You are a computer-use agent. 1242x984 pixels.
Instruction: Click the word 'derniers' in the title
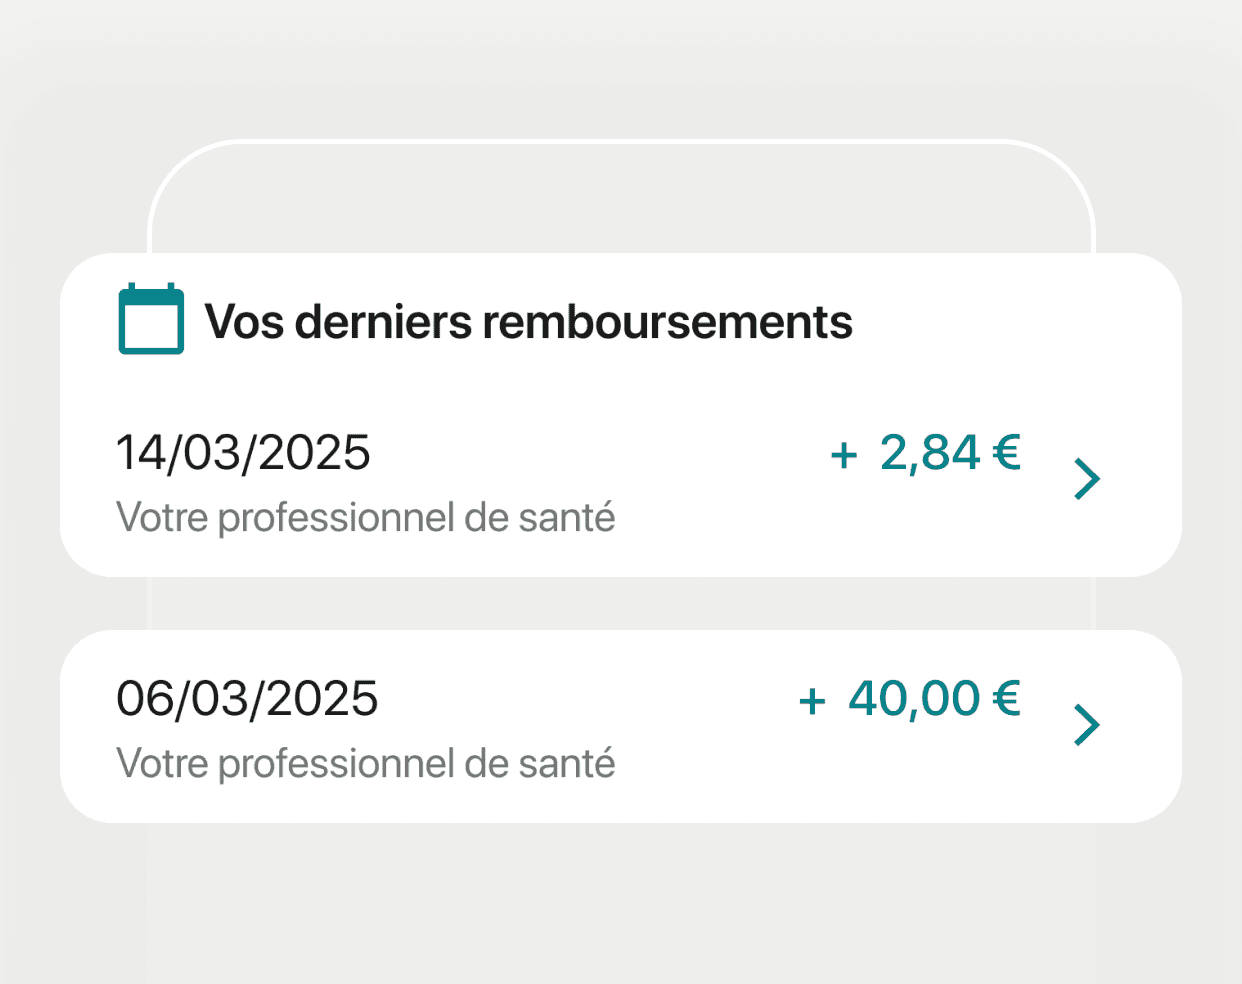point(383,322)
